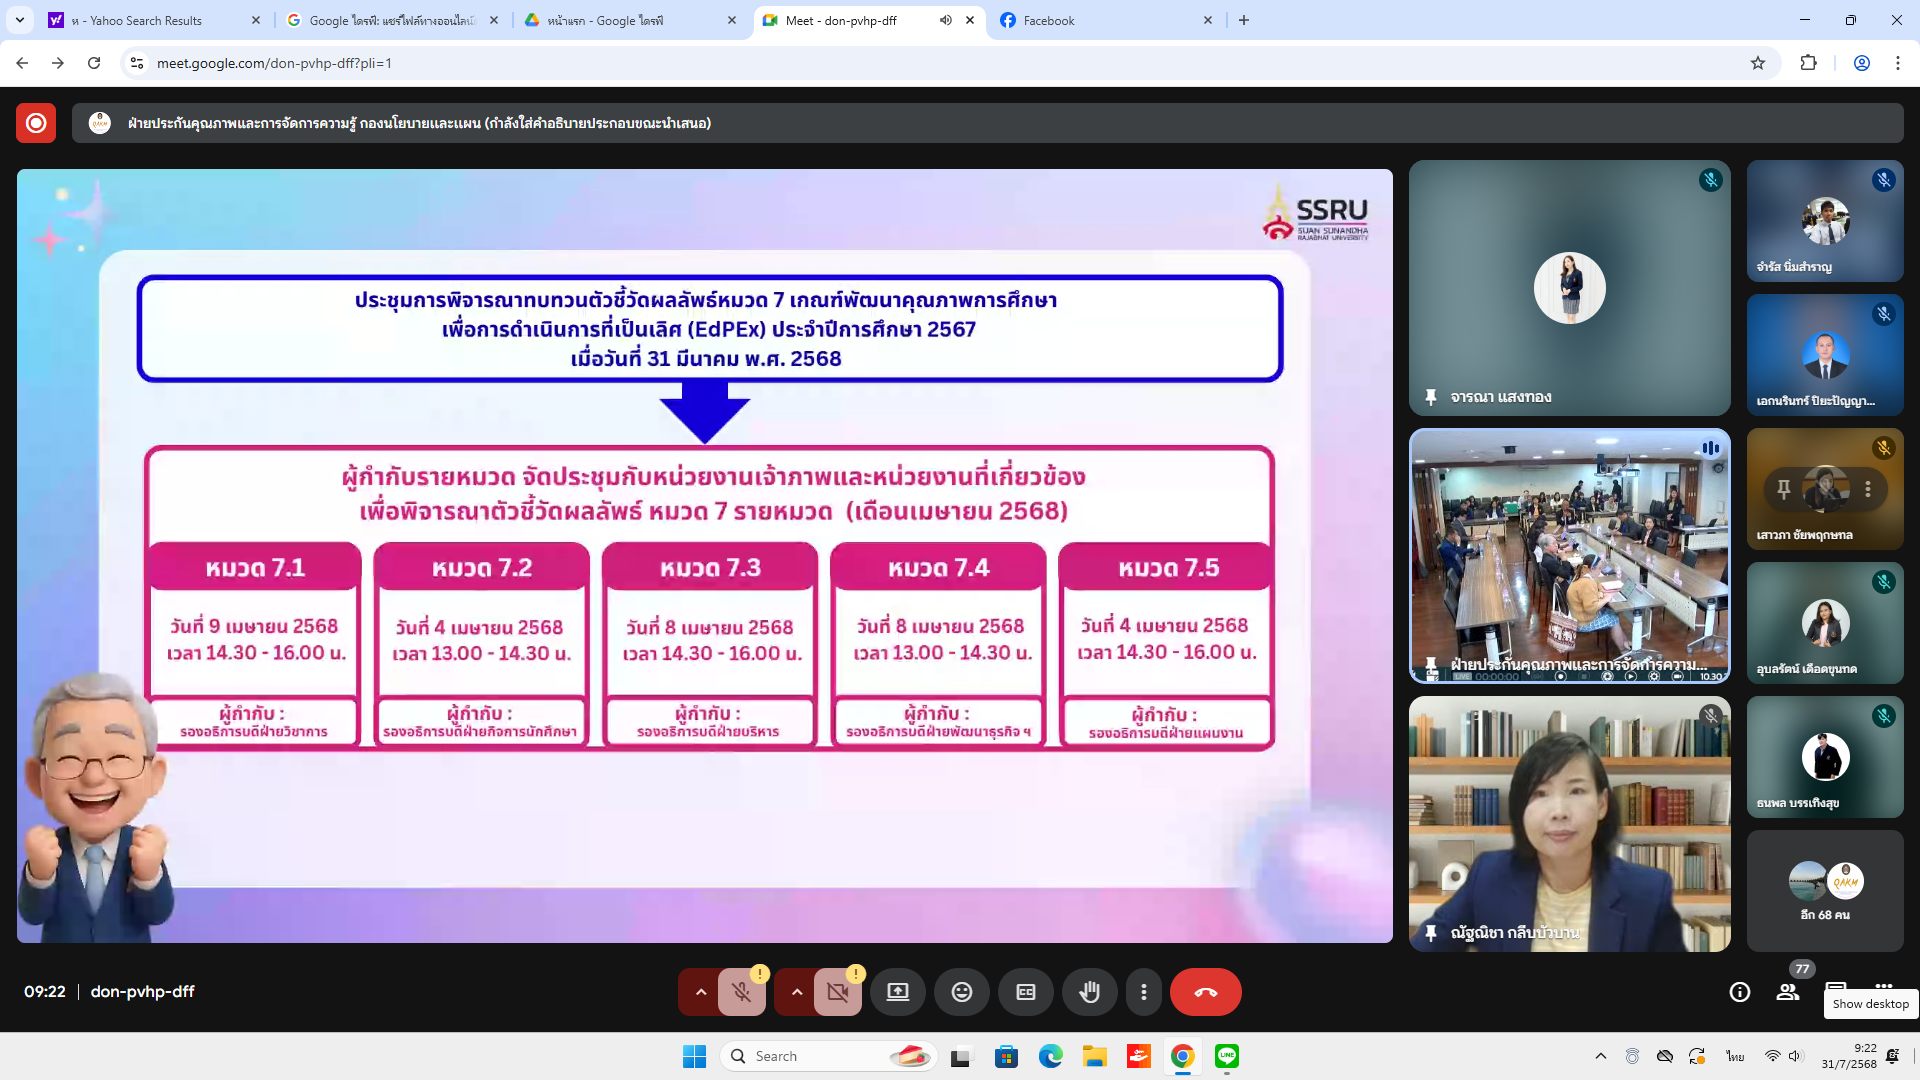Viewport: 1920px width, 1080px height.
Task: Toggle the camera on/off button
Action: [837, 992]
